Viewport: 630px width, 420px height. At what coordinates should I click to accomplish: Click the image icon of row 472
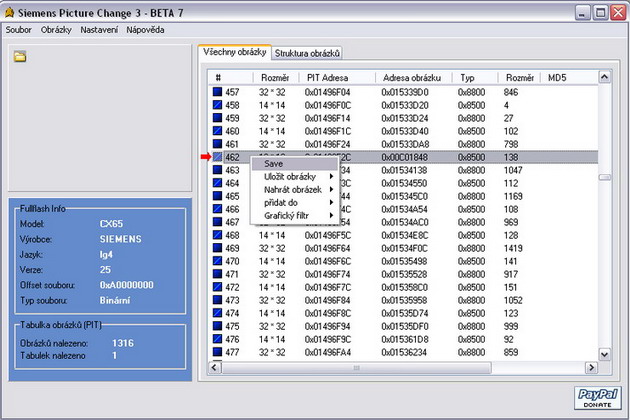(217, 287)
